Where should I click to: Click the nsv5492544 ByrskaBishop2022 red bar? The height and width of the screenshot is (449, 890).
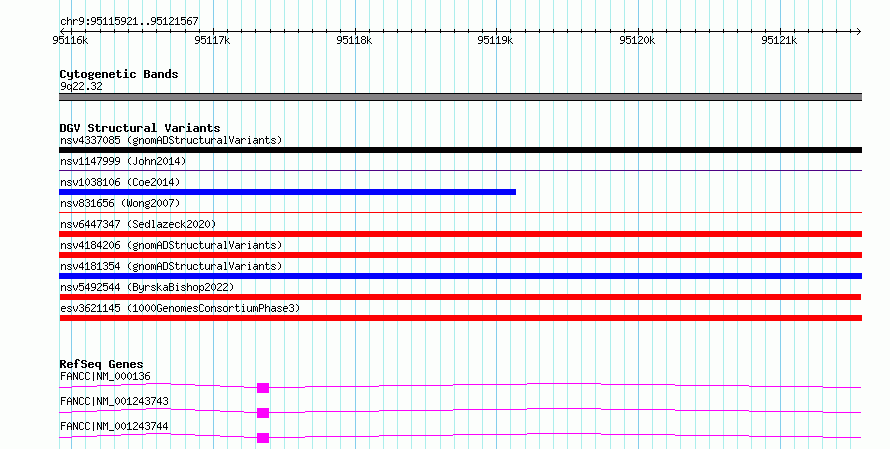click(460, 297)
